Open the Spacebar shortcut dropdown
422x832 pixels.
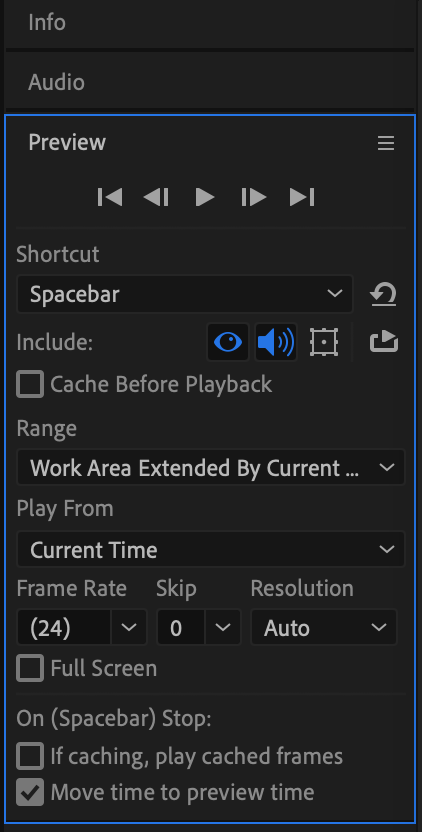tap(185, 294)
